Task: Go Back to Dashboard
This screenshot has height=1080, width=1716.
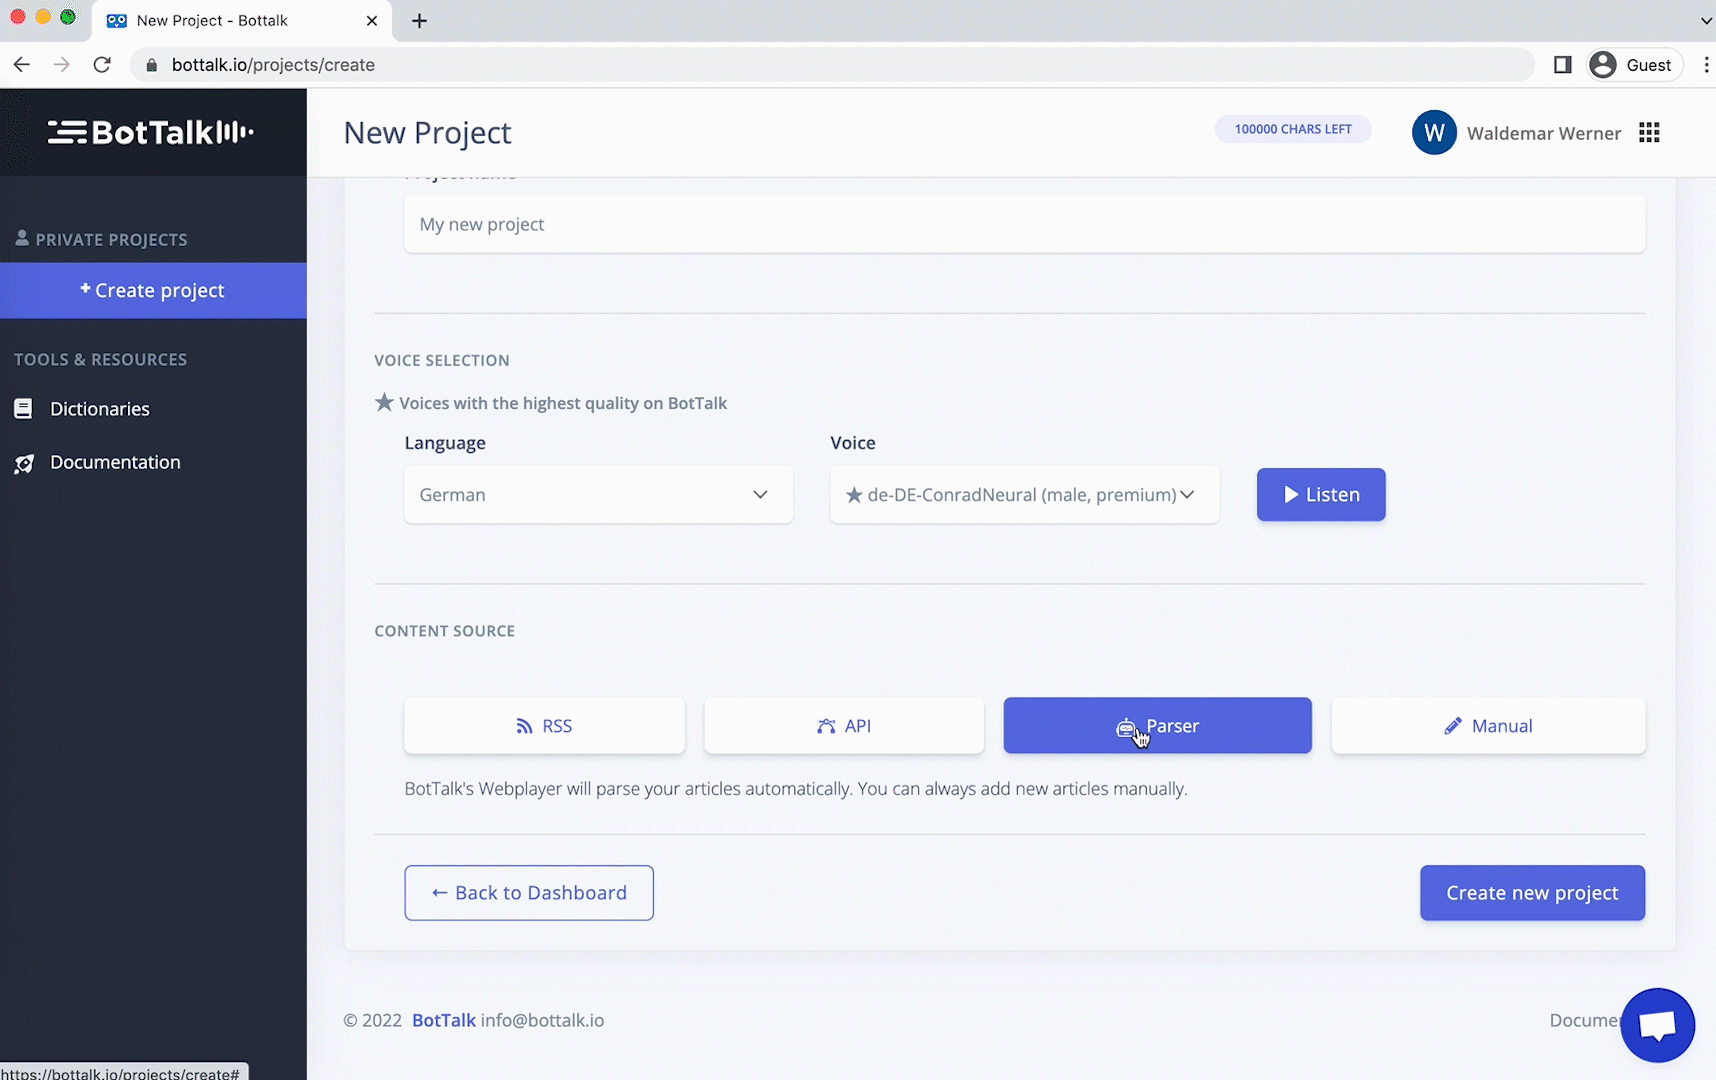Action: pos(529,893)
